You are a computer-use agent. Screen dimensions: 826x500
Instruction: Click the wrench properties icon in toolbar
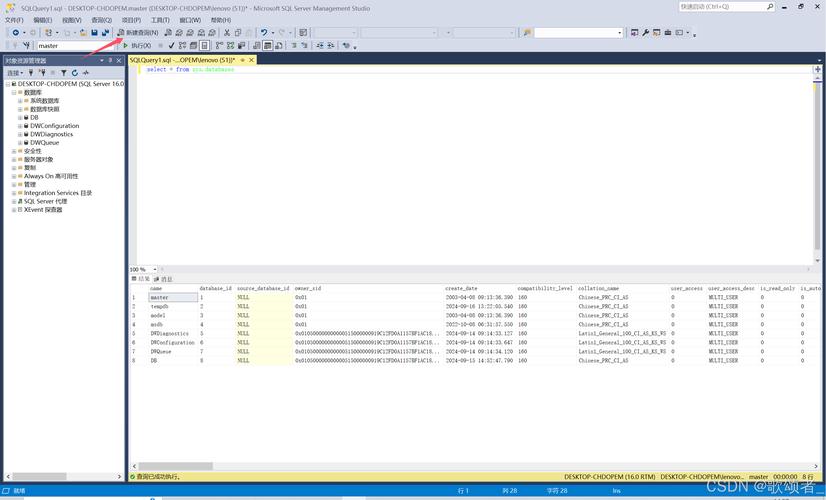646,33
